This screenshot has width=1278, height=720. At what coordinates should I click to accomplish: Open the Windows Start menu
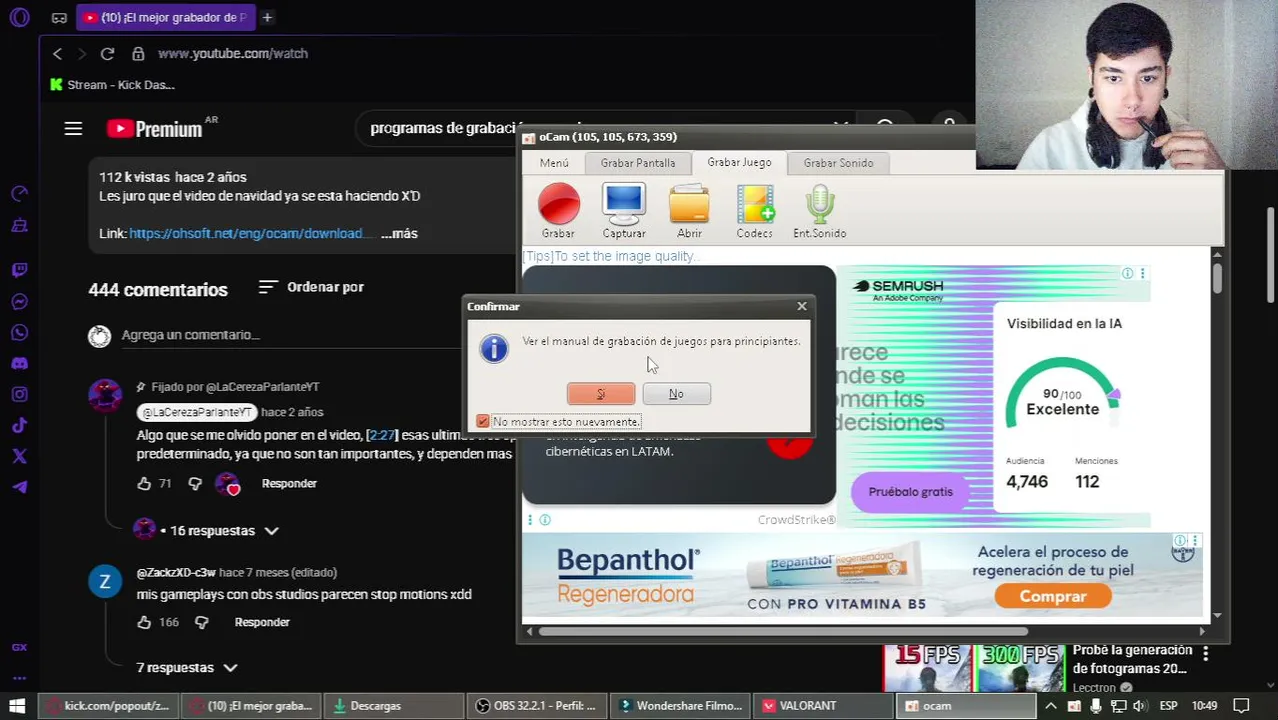tap(17, 705)
